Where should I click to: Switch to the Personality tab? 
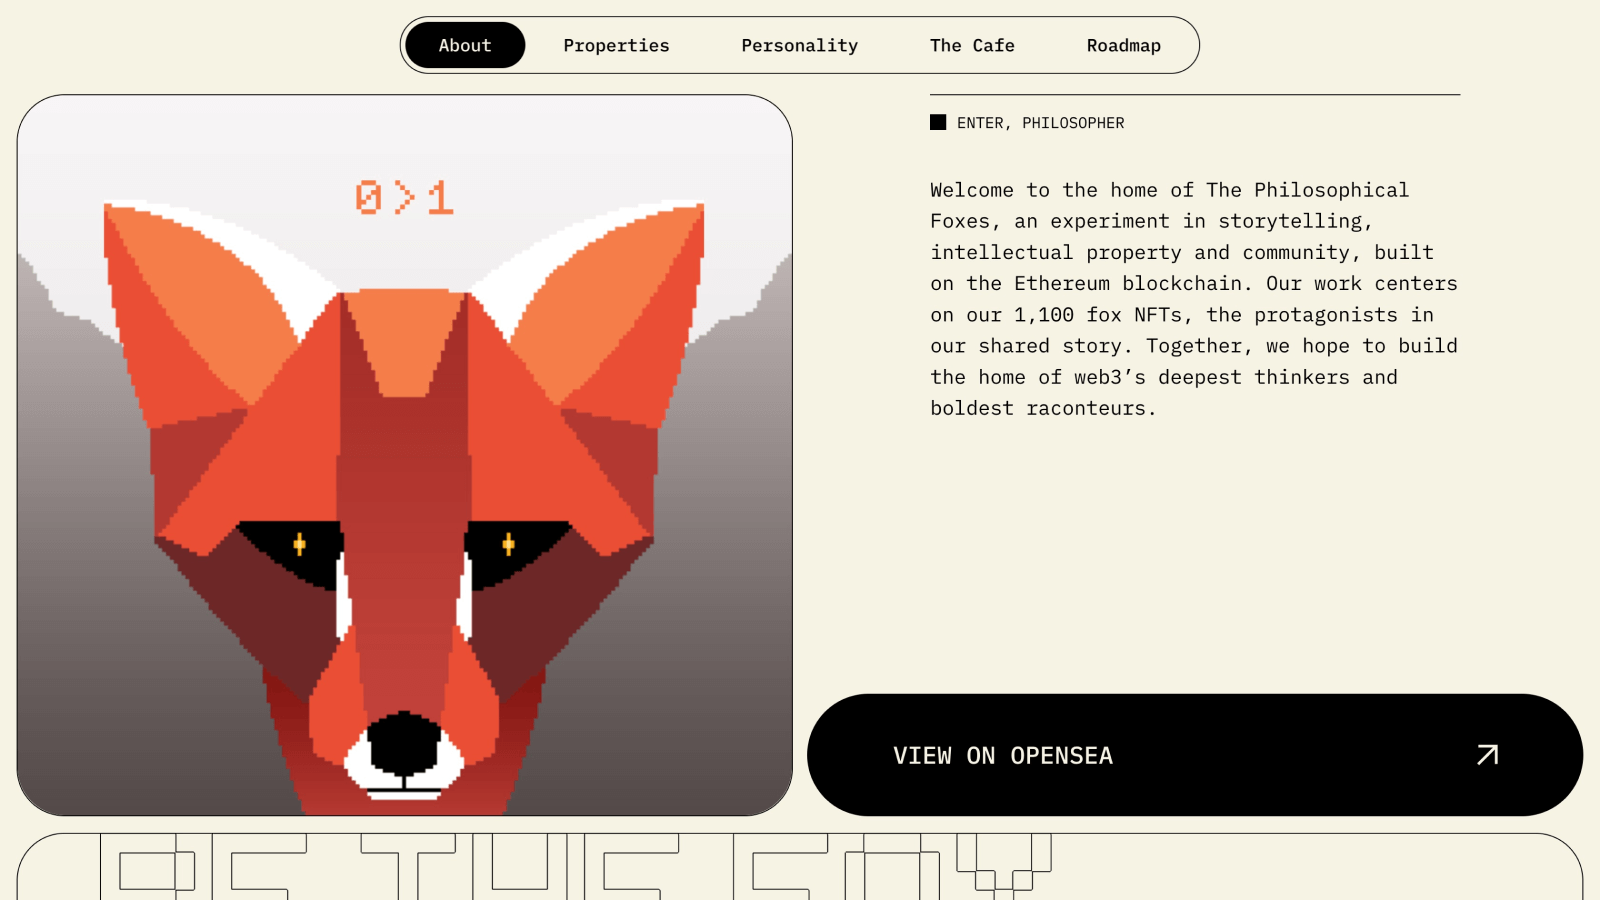tap(800, 45)
